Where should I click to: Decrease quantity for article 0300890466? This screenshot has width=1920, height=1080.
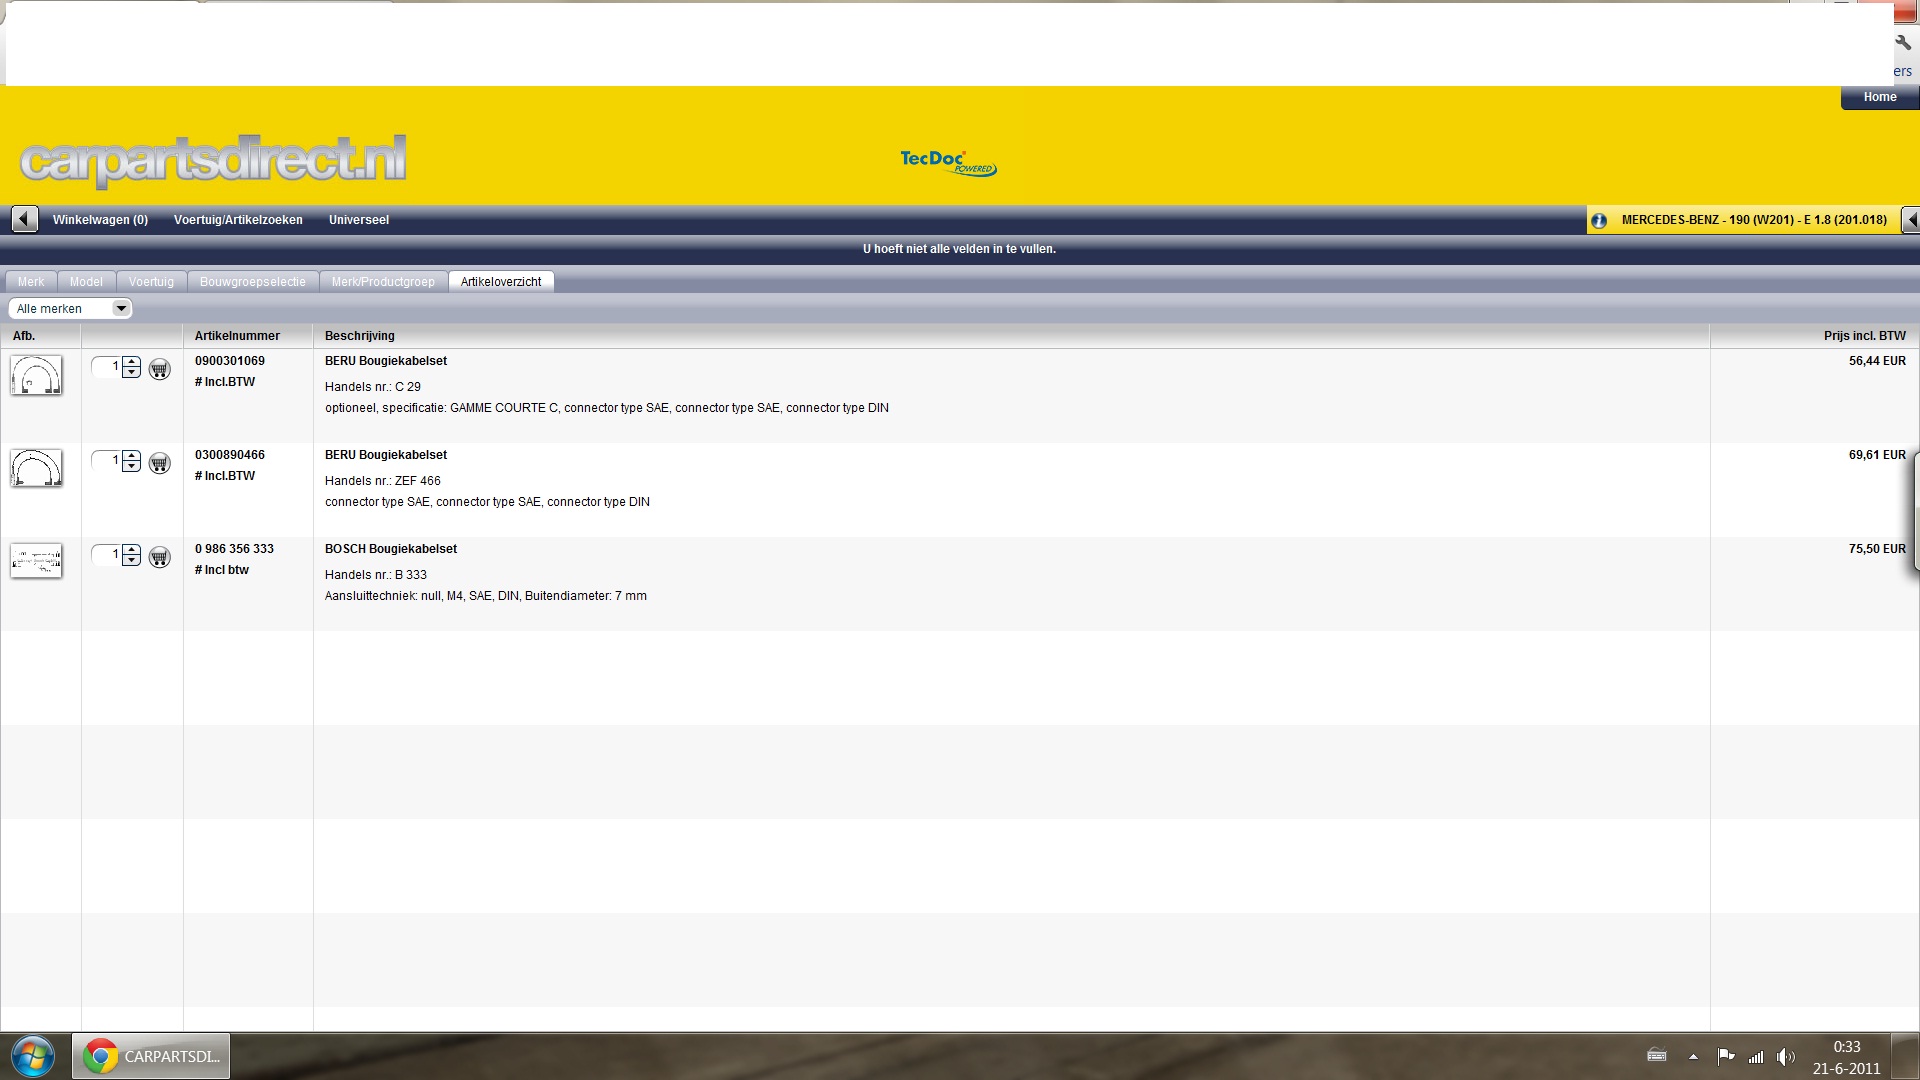(132, 467)
